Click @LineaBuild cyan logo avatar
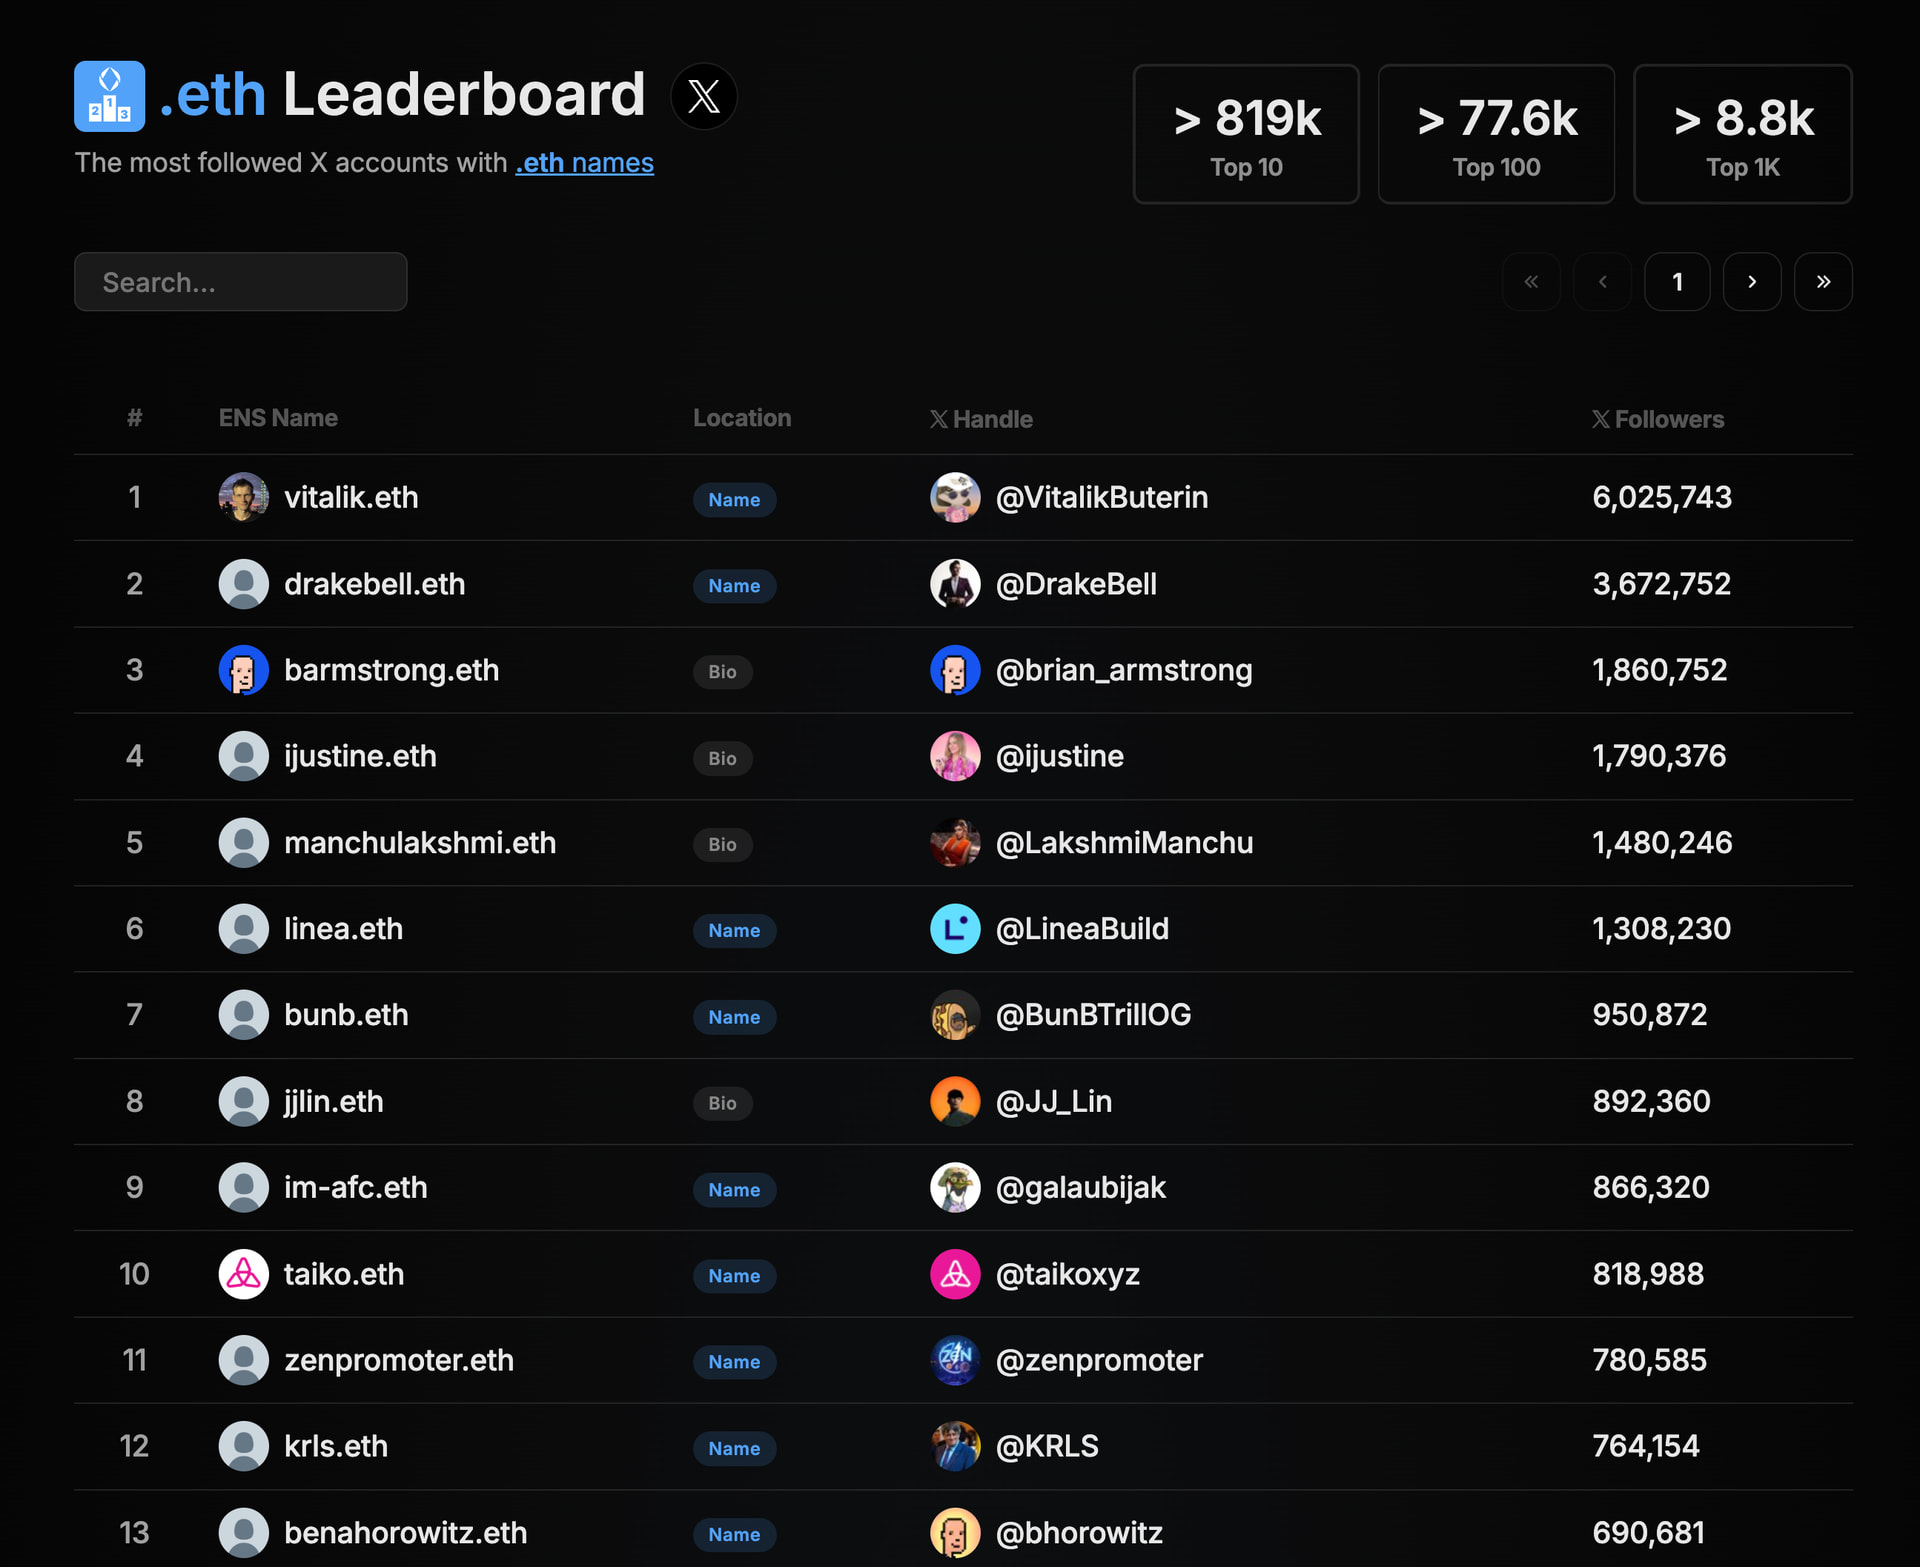Image resolution: width=1920 pixels, height=1567 pixels. click(954, 929)
